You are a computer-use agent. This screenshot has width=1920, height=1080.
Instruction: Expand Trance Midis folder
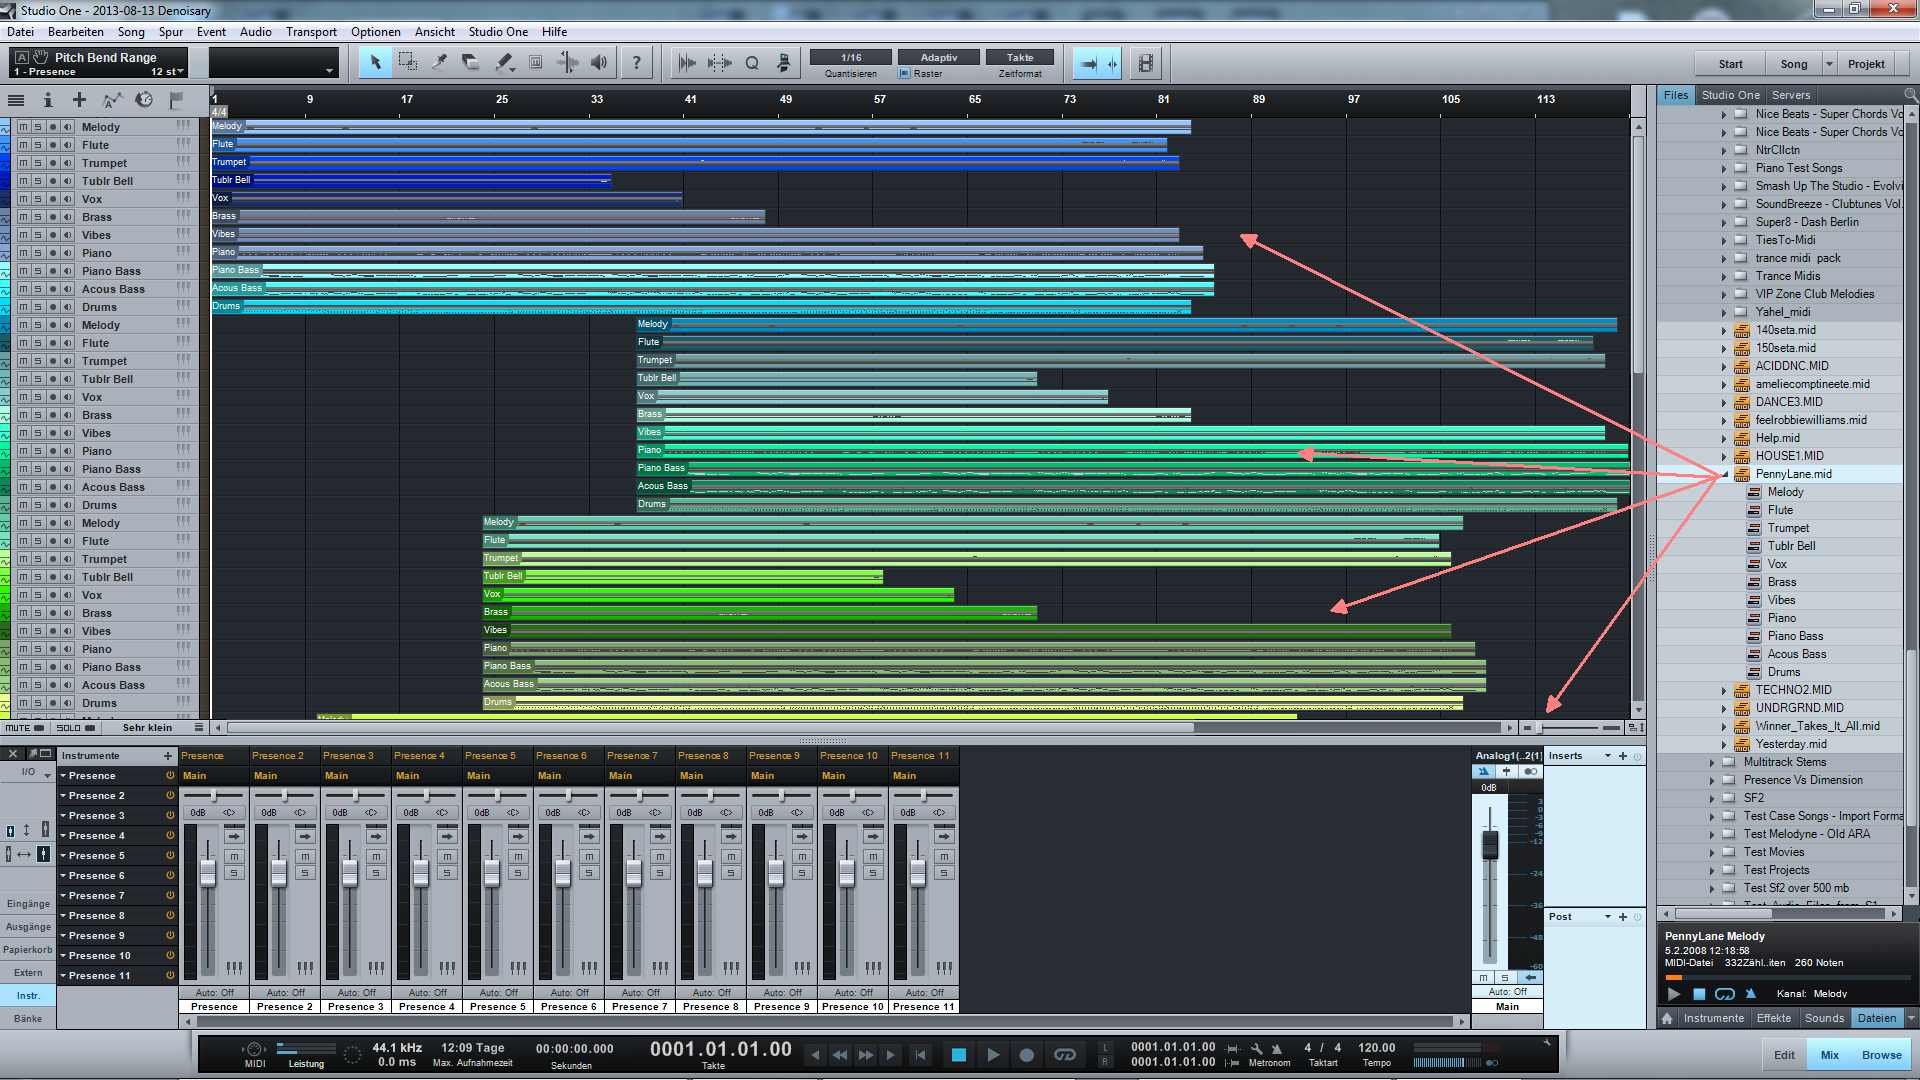click(1724, 276)
